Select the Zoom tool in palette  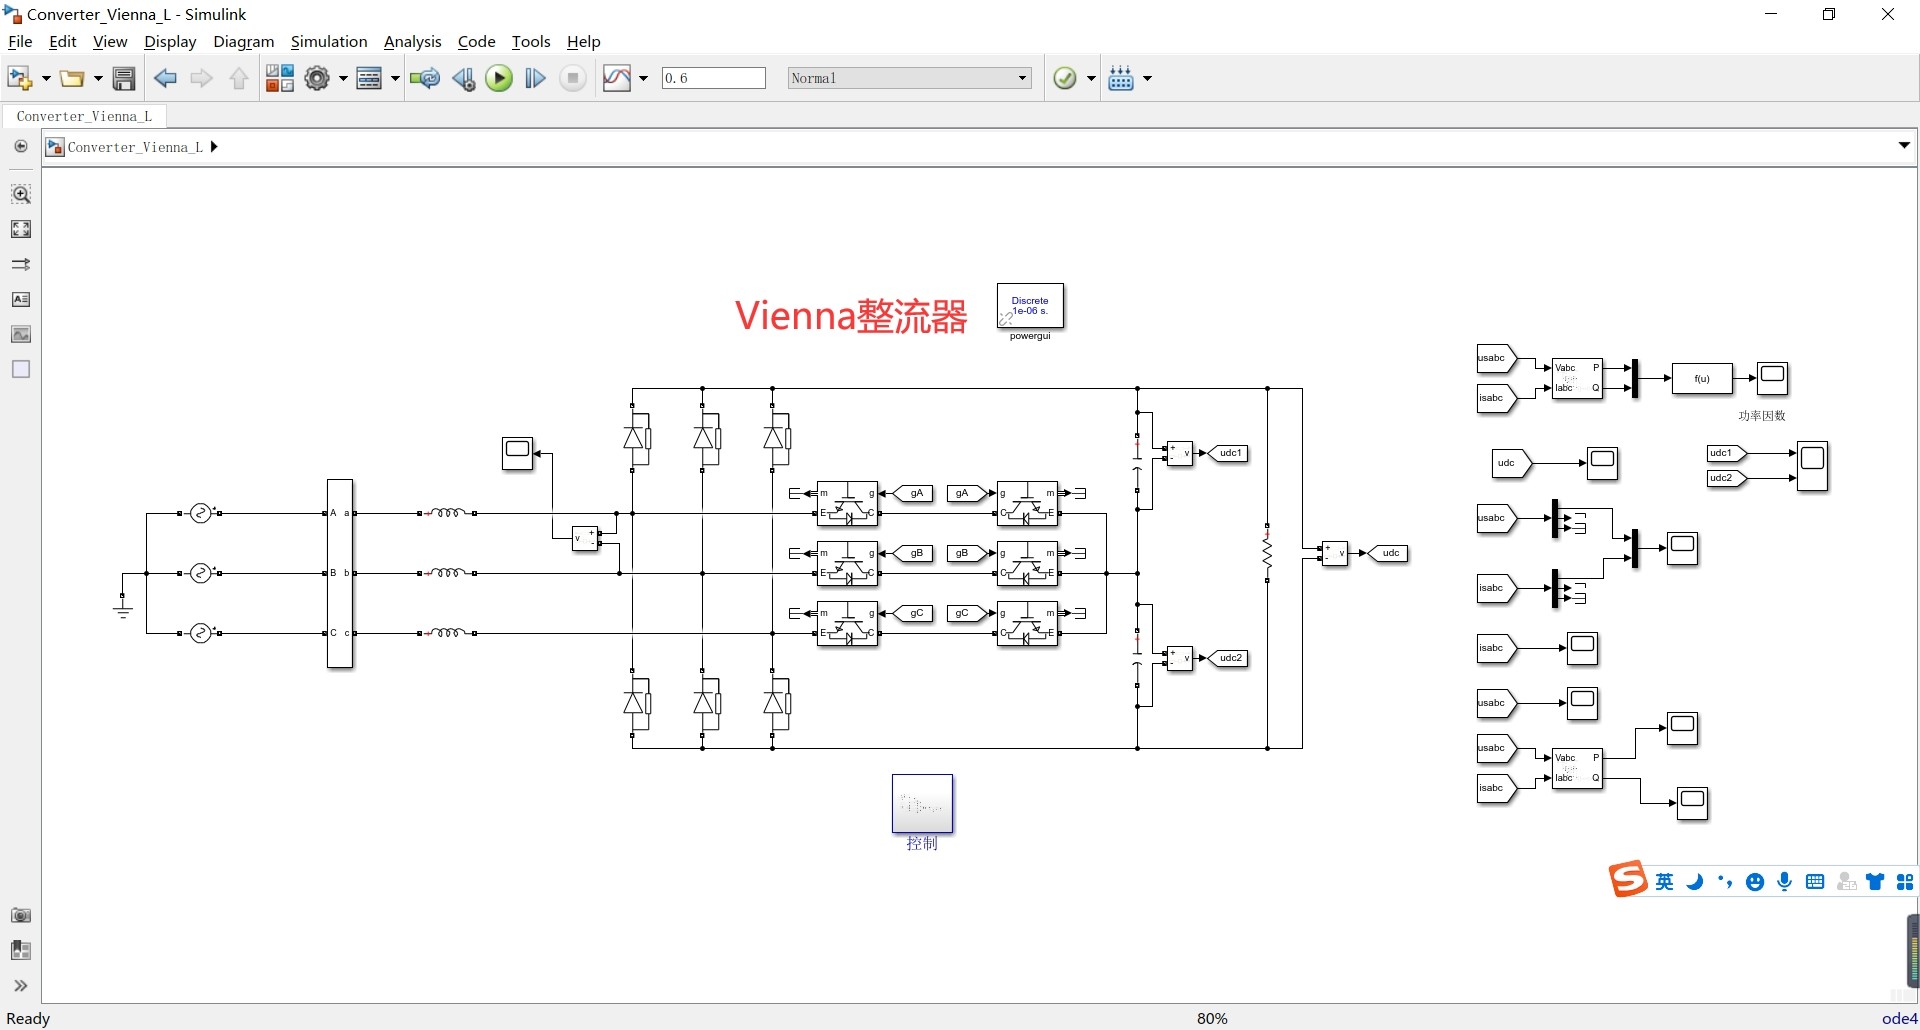[21, 194]
